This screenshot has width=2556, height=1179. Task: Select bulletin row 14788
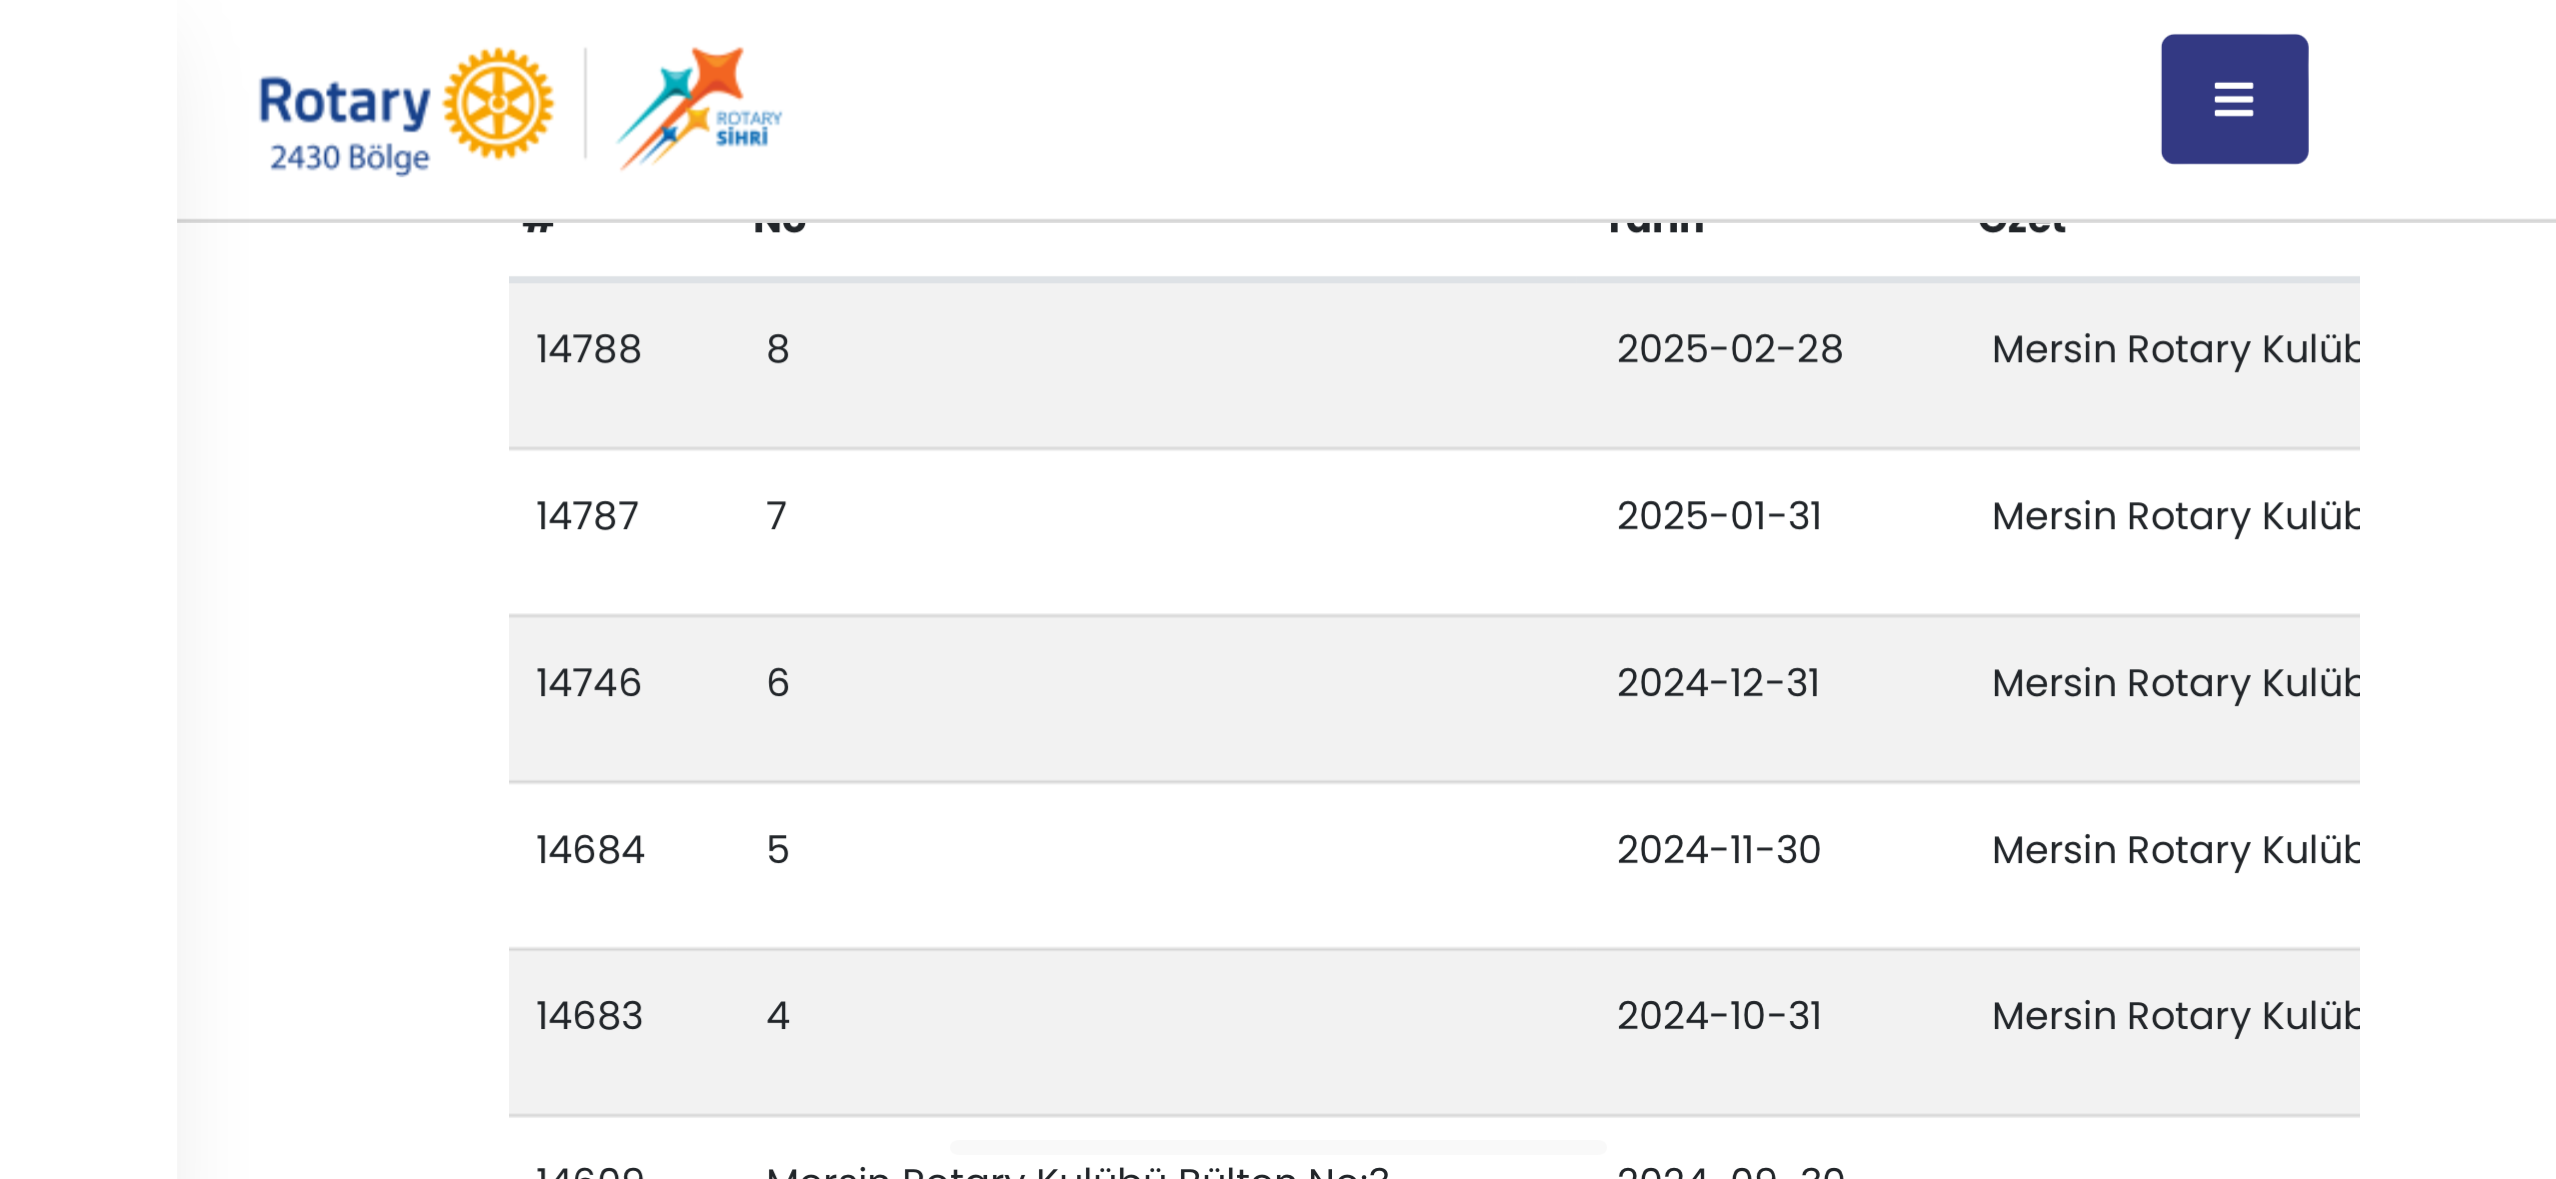tap(1433, 365)
